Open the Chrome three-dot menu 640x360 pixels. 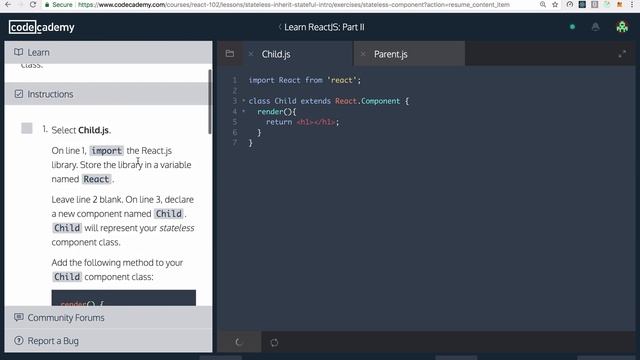click(633, 4)
